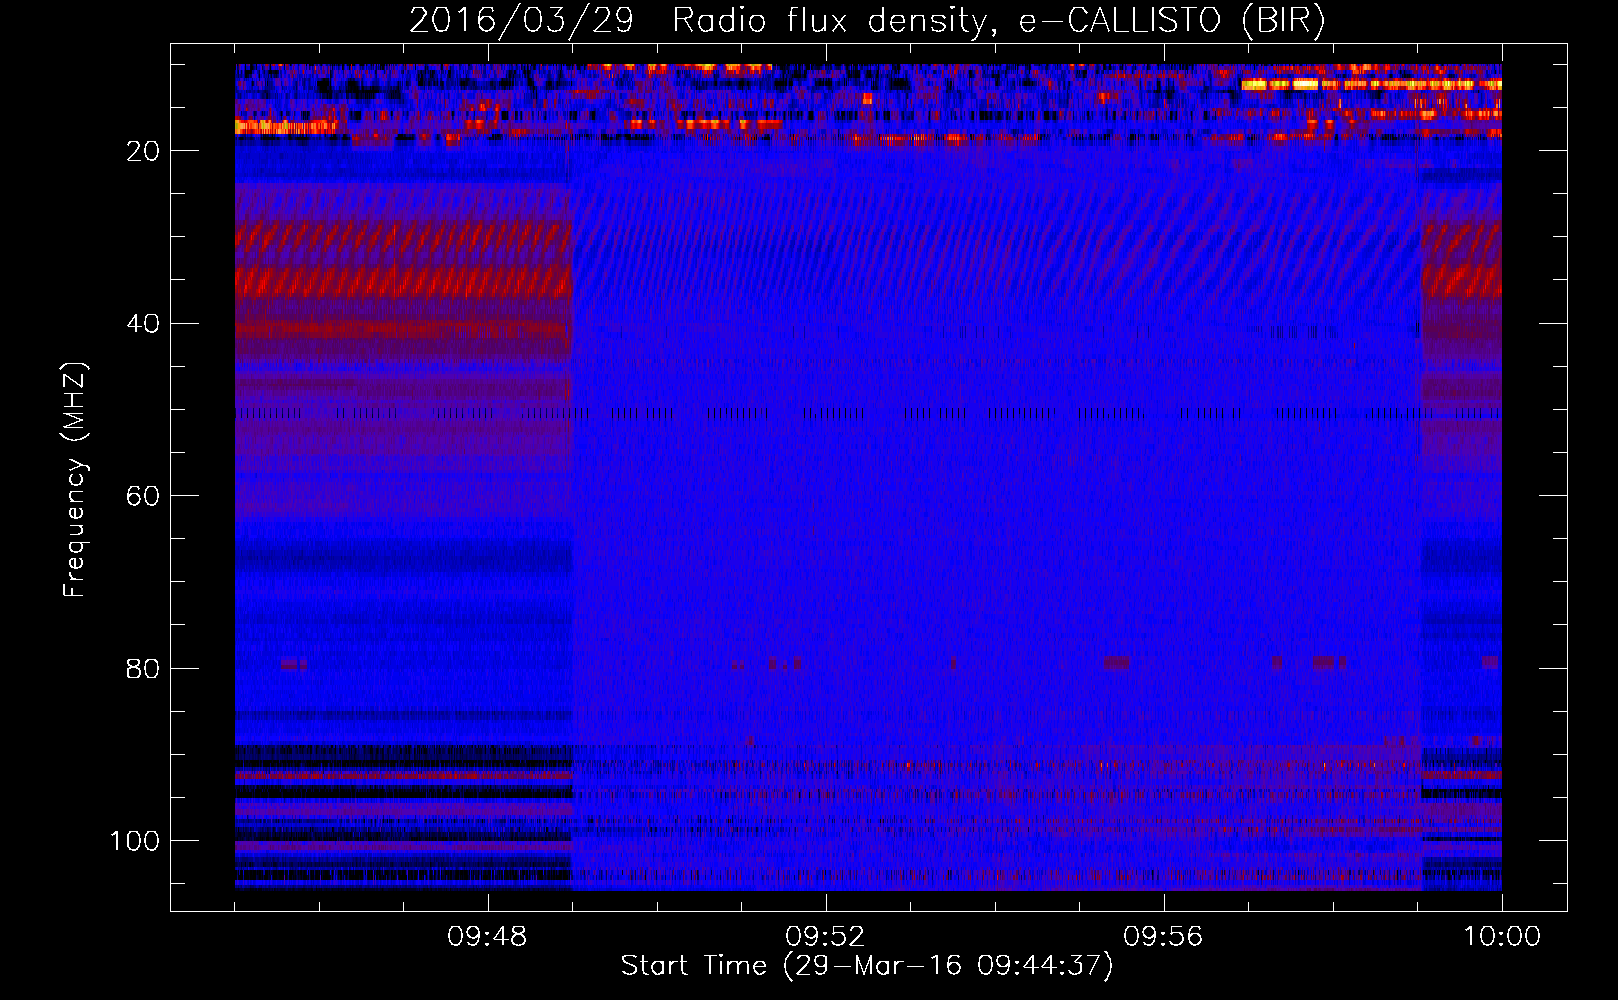Click the 09:52 time tick label
Viewport: 1618px width, 1000px height.
[825, 937]
